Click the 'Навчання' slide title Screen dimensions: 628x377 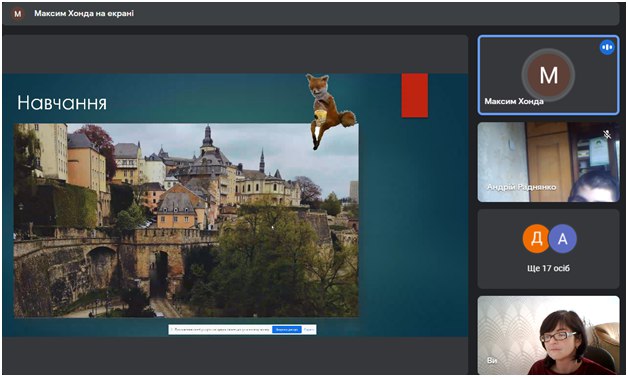(x=62, y=103)
